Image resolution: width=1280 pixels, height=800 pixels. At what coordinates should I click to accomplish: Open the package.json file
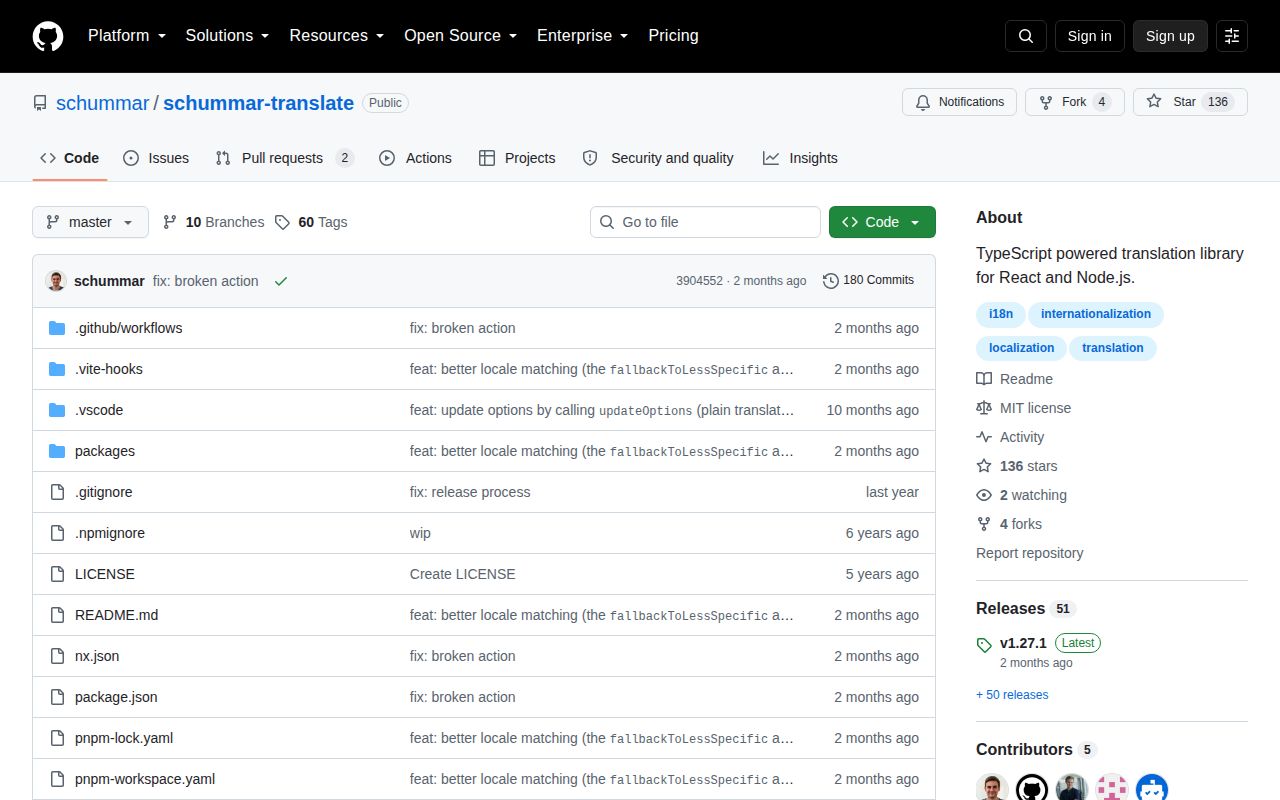tap(116, 697)
